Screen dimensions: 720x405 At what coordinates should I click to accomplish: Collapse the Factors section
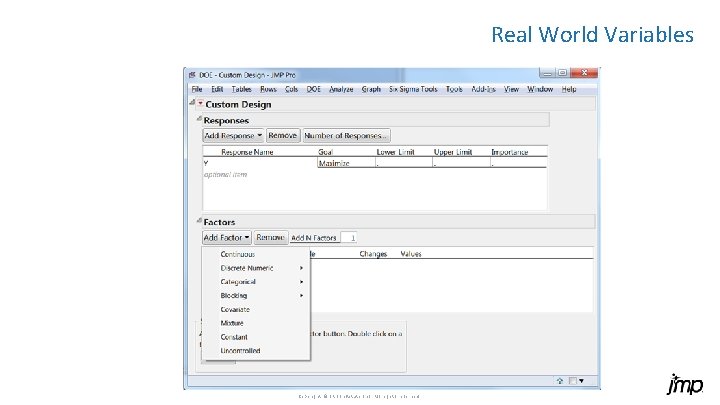pyautogui.click(x=199, y=220)
